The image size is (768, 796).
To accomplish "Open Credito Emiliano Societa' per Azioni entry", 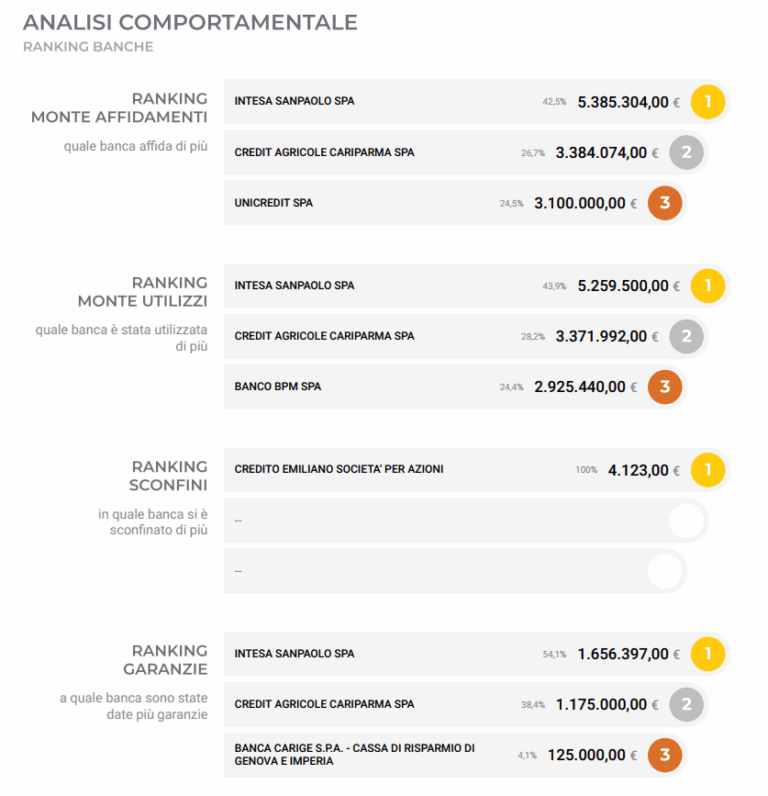I will click(x=338, y=470).
